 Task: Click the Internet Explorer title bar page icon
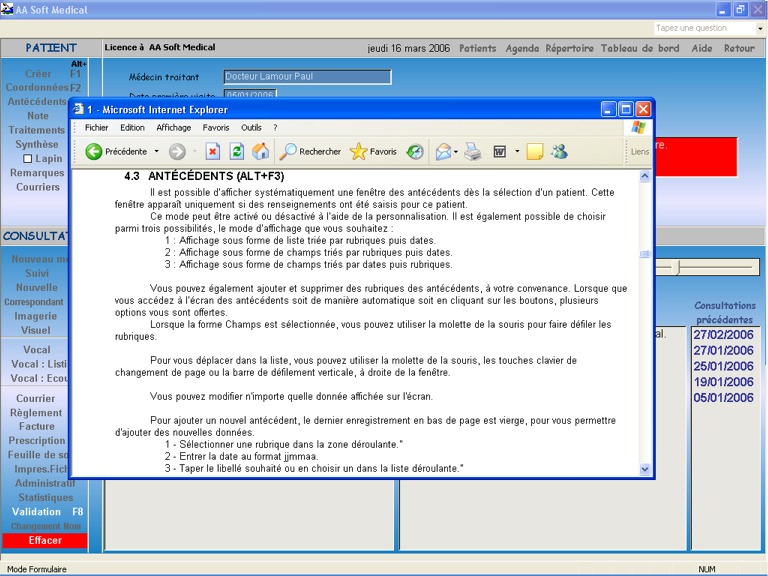point(78,109)
